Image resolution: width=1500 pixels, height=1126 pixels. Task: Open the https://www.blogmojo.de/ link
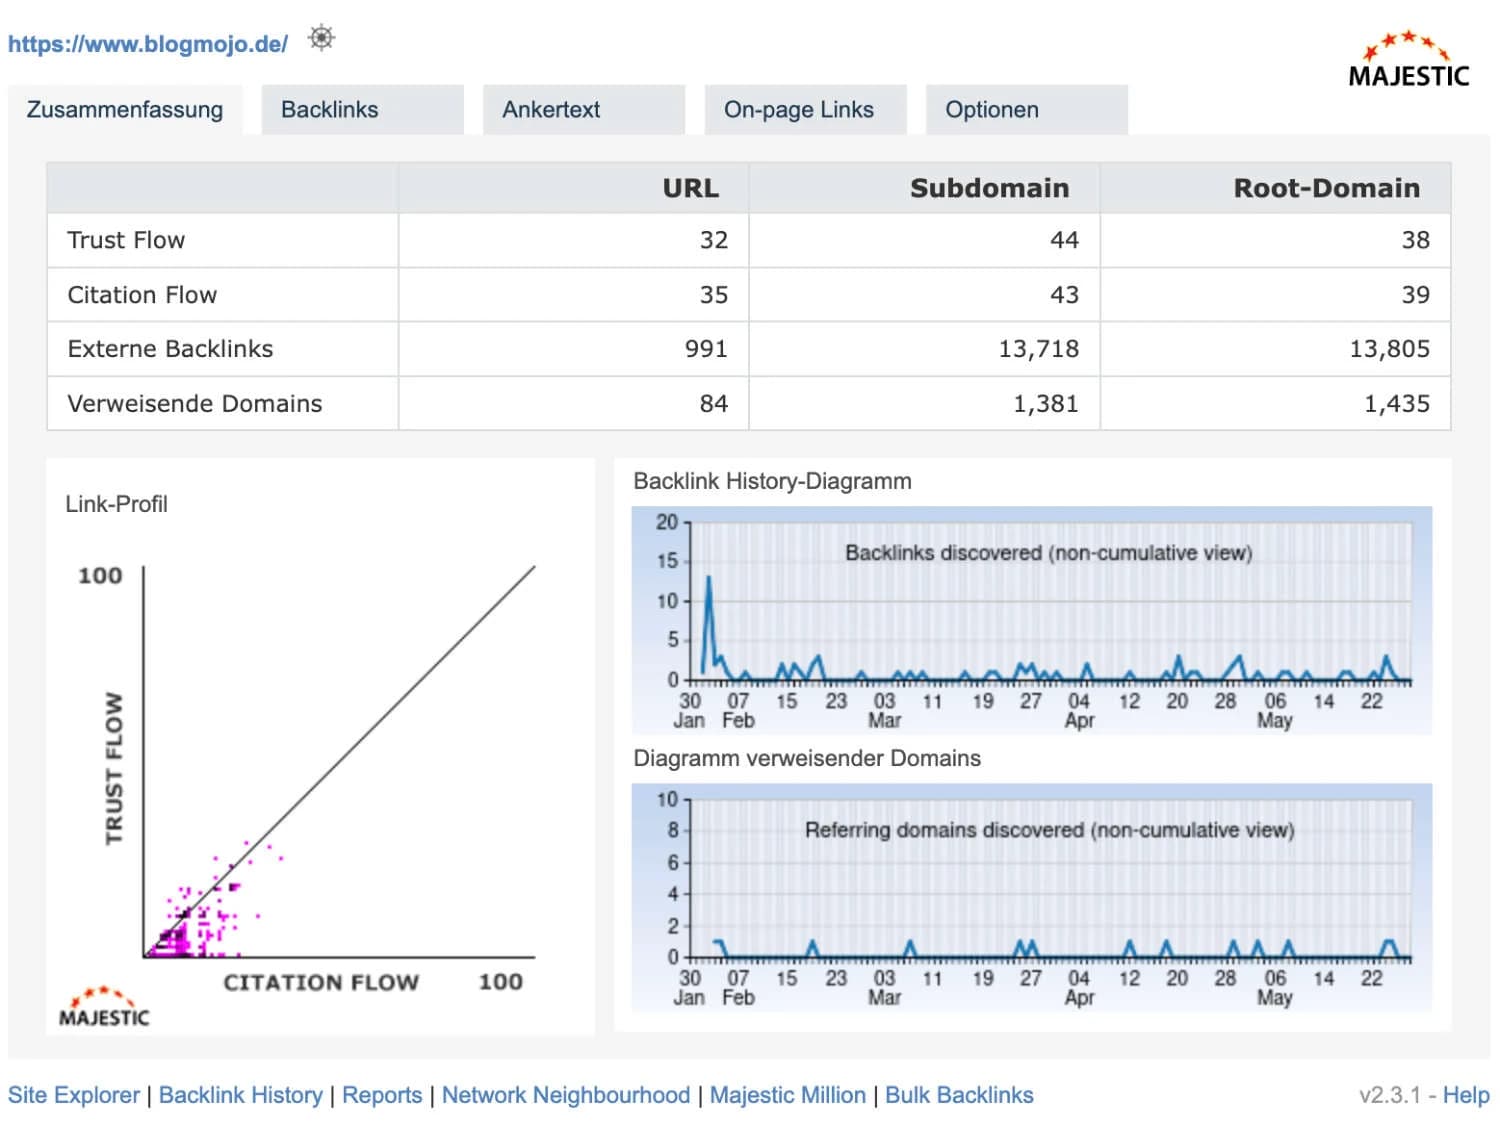coord(146,43)
